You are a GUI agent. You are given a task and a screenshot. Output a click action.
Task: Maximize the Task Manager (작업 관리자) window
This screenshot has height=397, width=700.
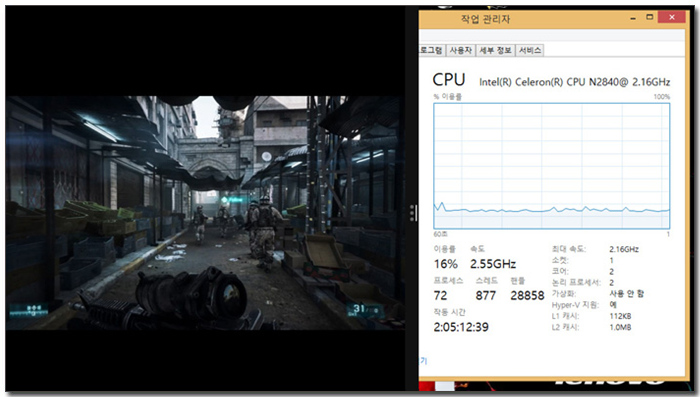650,17
